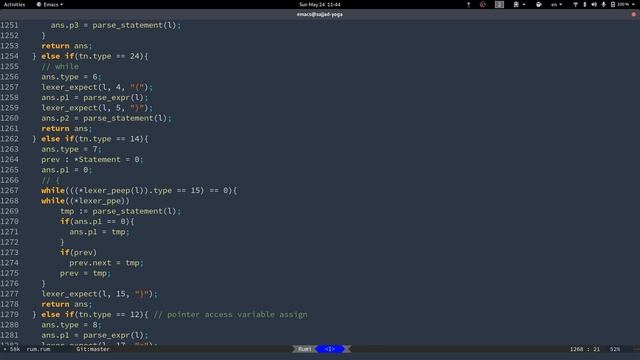Click the rum.rum buffer name in modeline
The image size is (640, 360).
38,349
